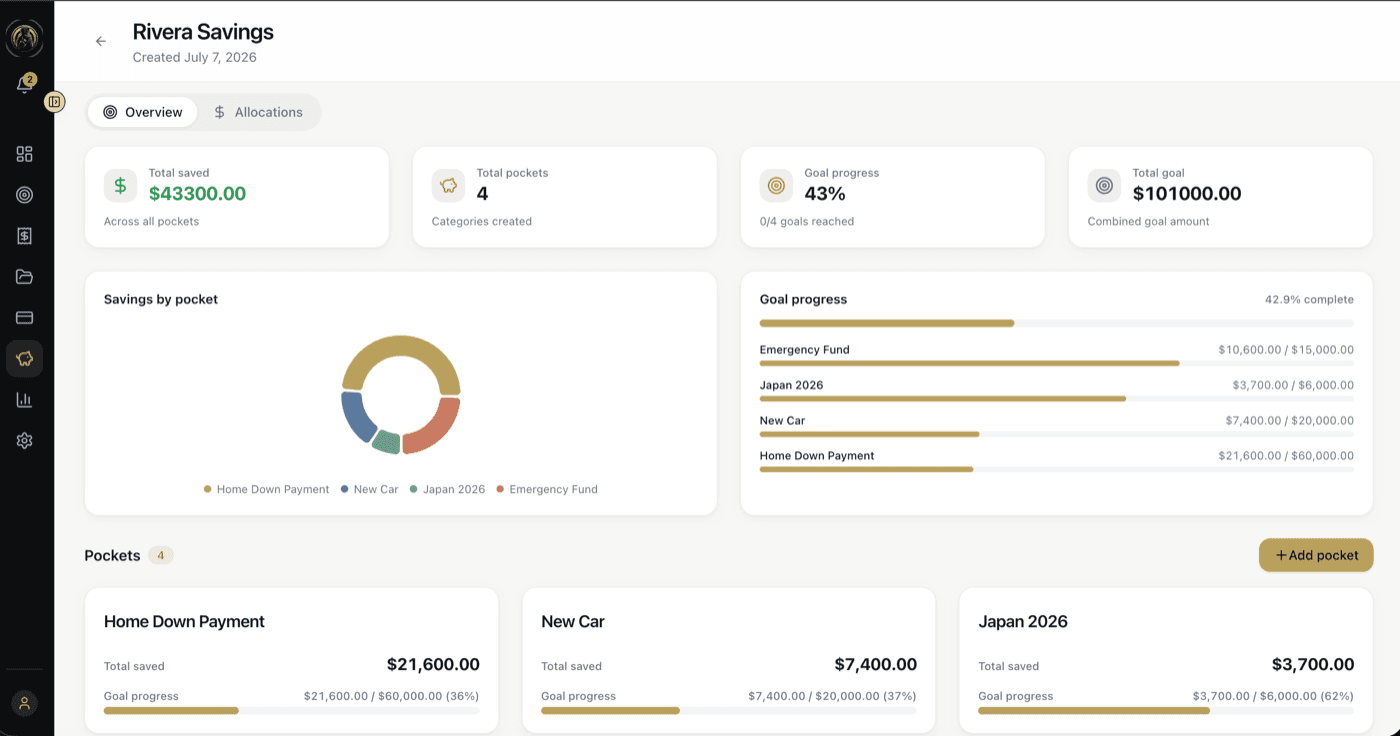Select Home Down Payment legend item

click(x=266, y=489)
